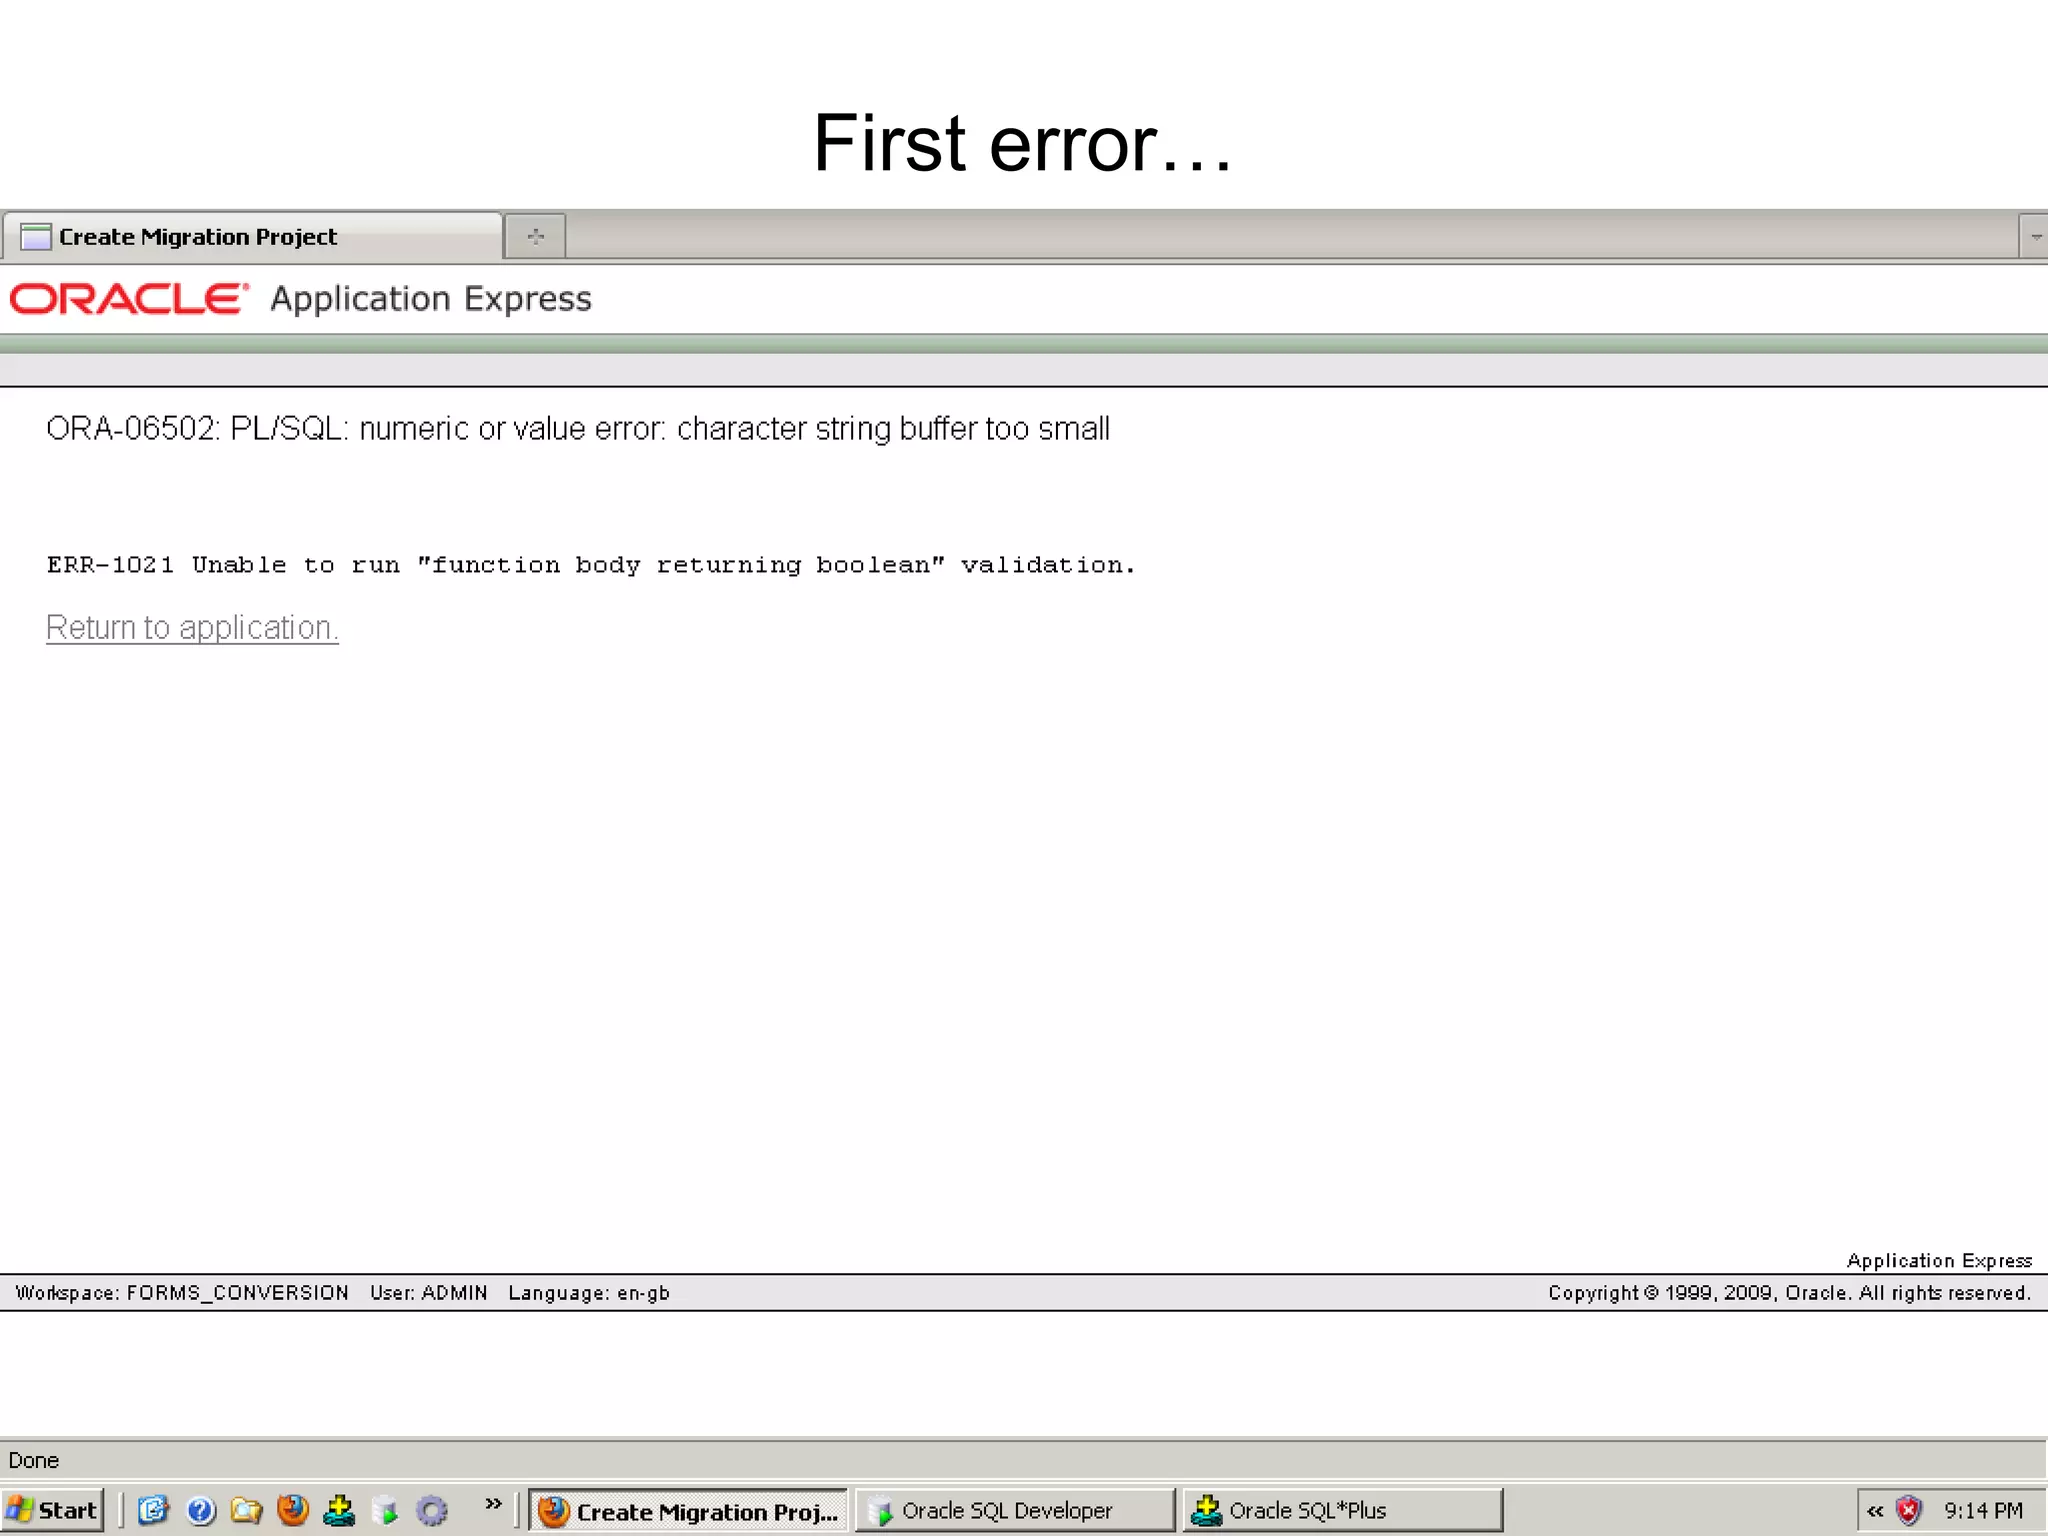Expand hidden system tray icons
Screen dimensions: 2048x1536
pyautogui.click(x=1875, y=1511)
